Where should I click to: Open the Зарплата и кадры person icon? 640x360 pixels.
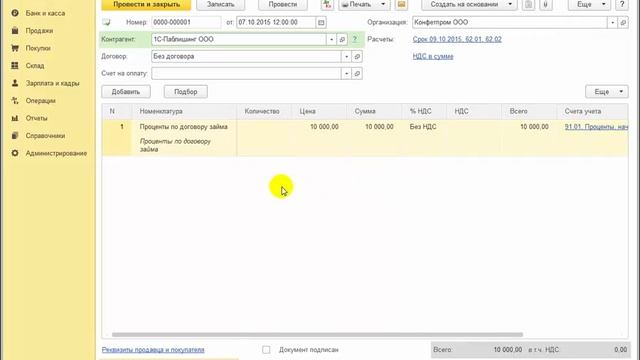pyautogui.click(x=15, y=83)
